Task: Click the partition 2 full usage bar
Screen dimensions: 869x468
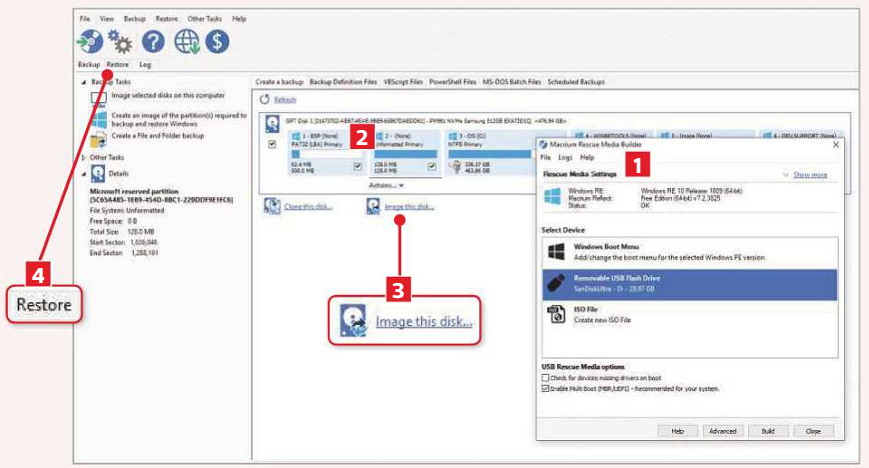Action: pos(406,154)
